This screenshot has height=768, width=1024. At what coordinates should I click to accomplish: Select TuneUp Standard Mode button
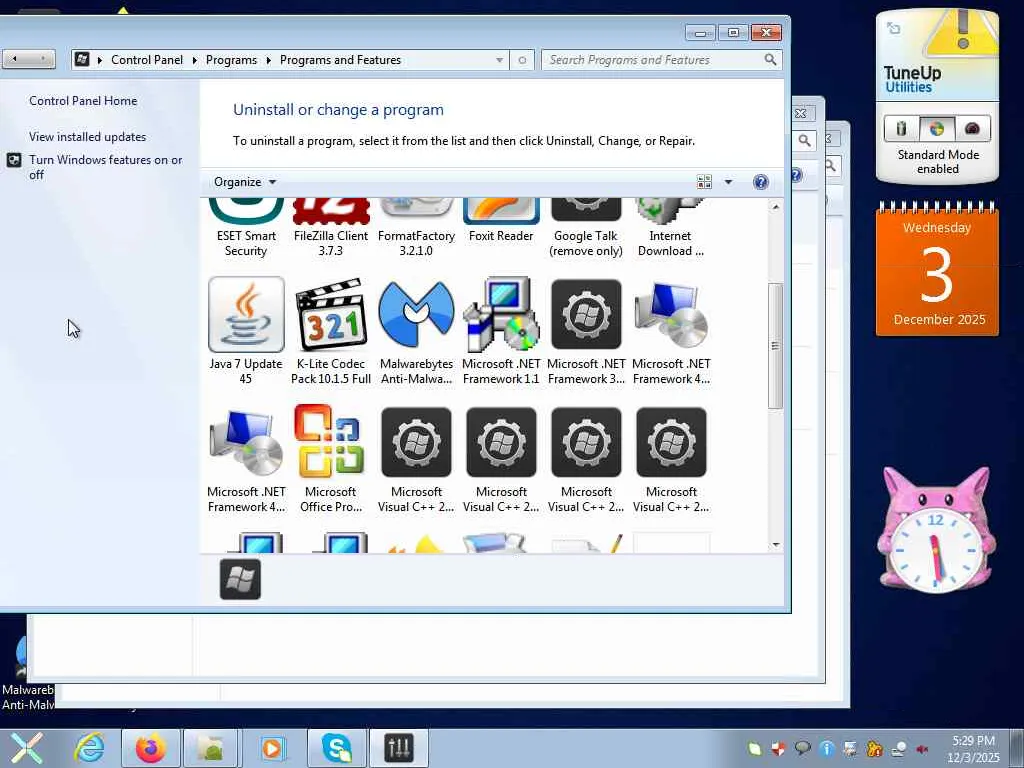point(936,129)
